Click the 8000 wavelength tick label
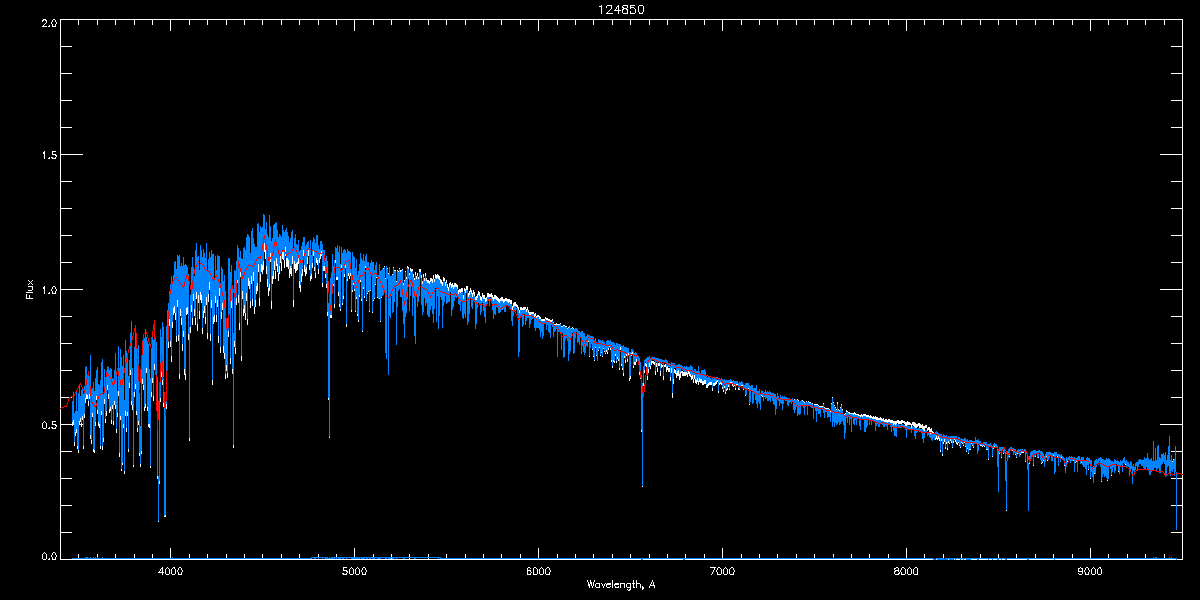The image size is (1200, 600). 906,572
